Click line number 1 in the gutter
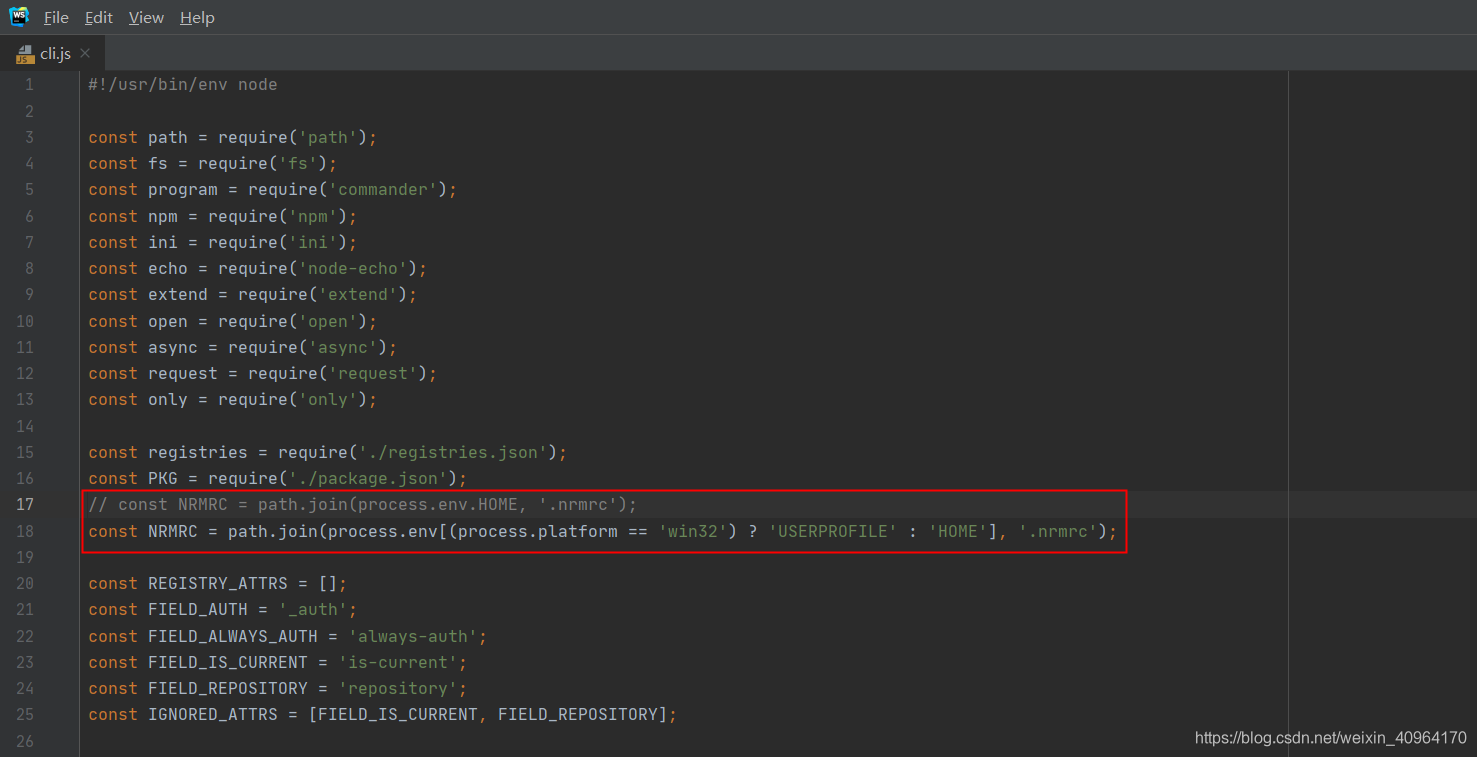Screen dimensions: 1477x757 pyautogui.click(x=29, y=85)
